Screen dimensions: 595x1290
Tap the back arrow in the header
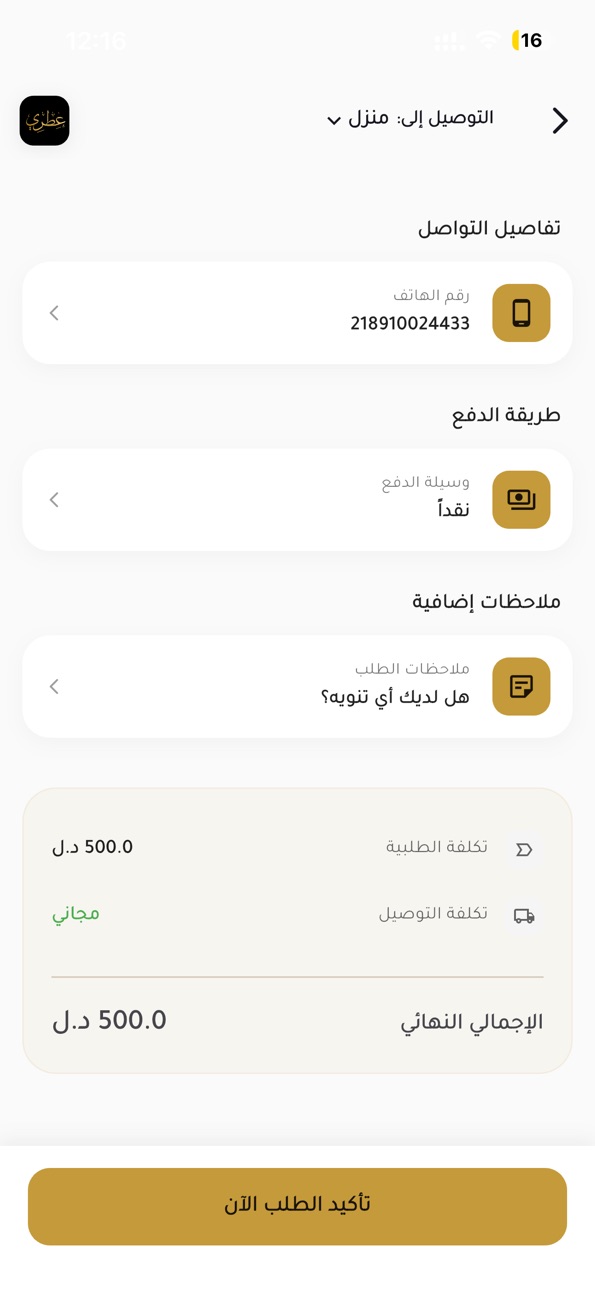tap(560, 121)
